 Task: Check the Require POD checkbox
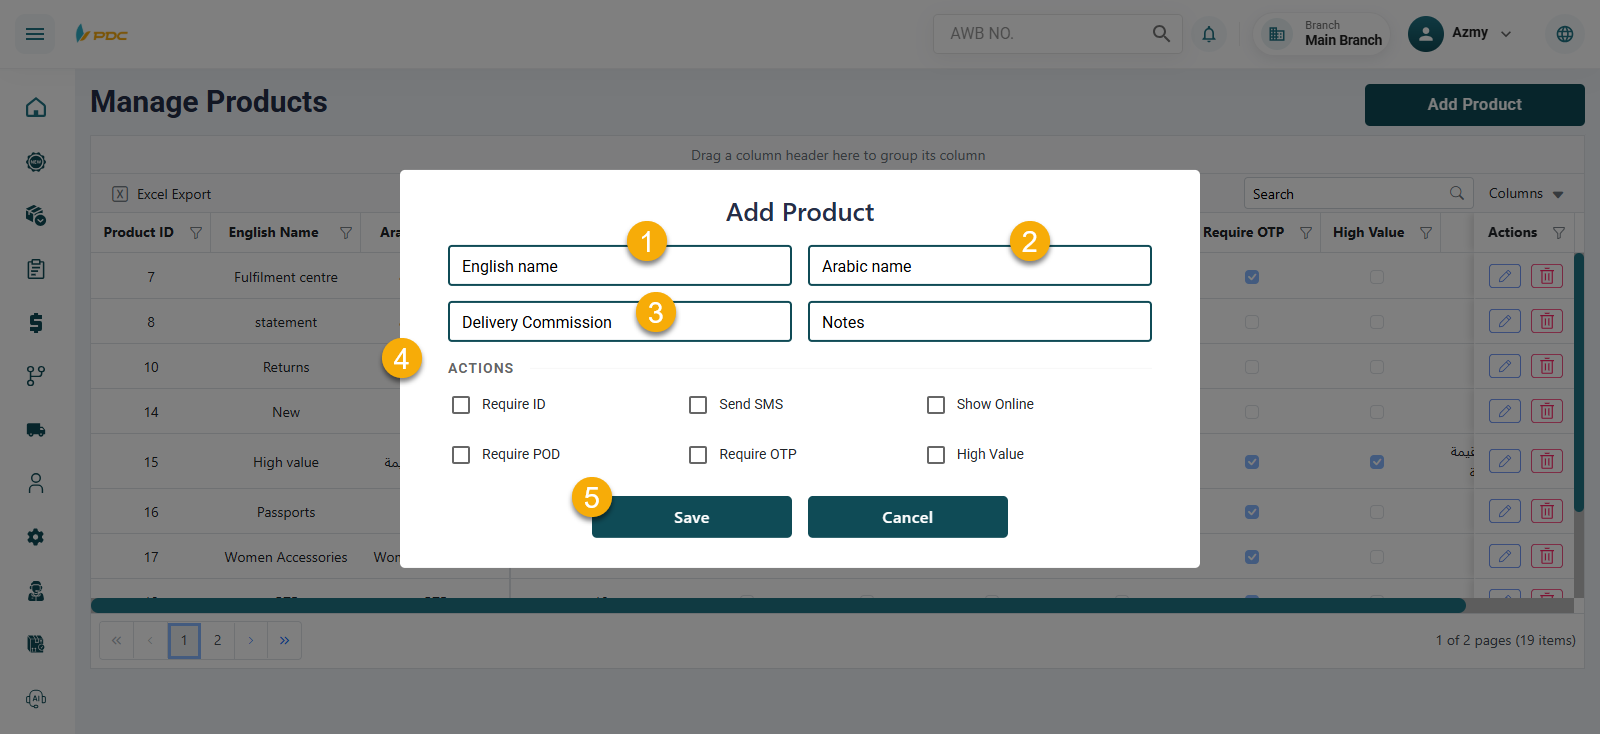point(461,455)
